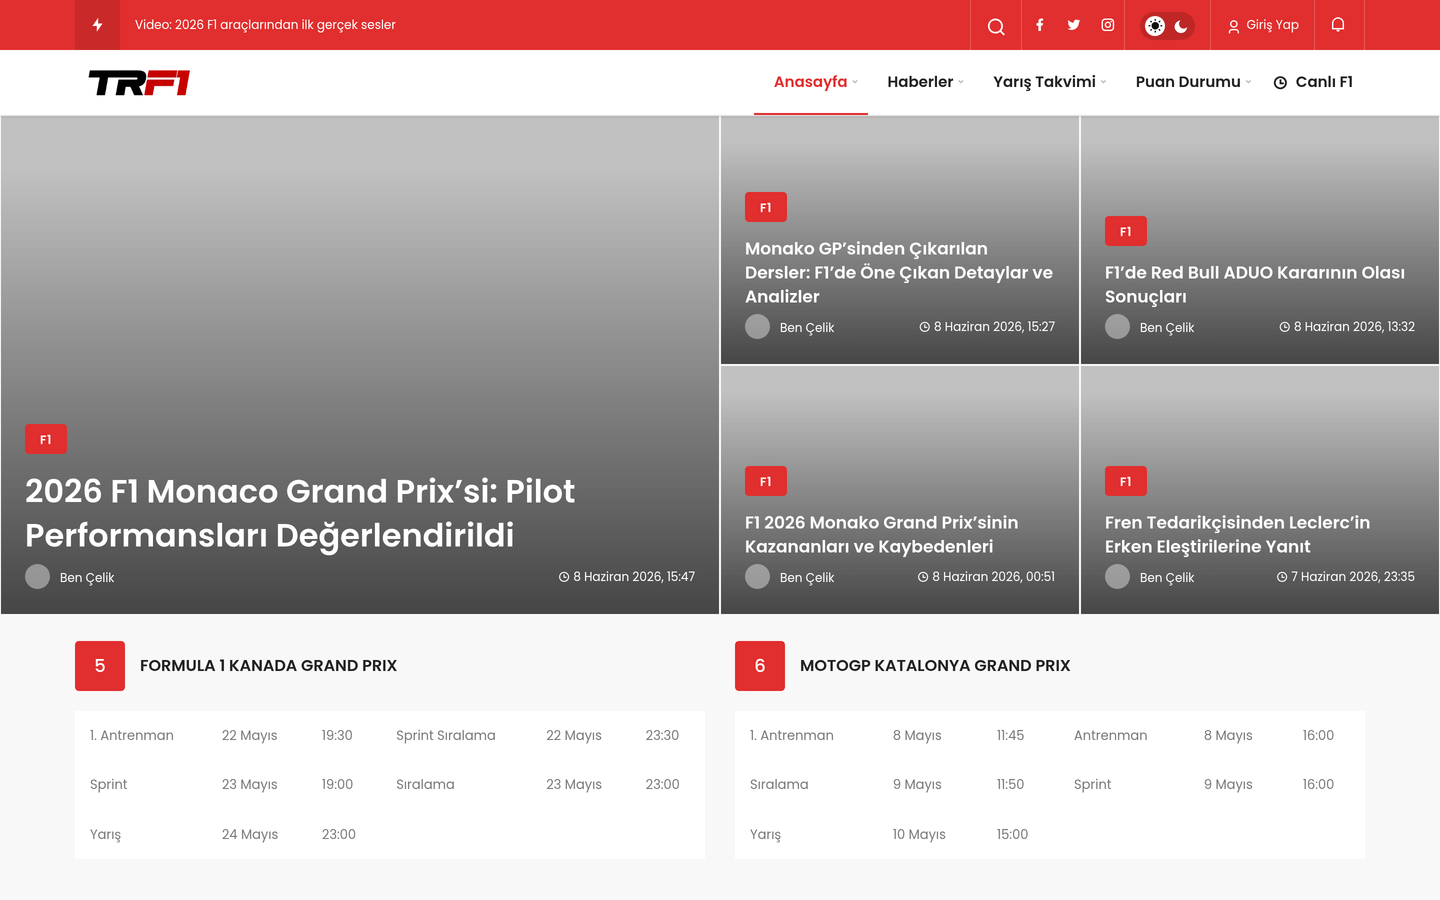The width and height of the screenshot is (1440, 900).
Task: Click the 8 Haziran 2026, 15:27 timestamp
Action: (x=987, y=327)
